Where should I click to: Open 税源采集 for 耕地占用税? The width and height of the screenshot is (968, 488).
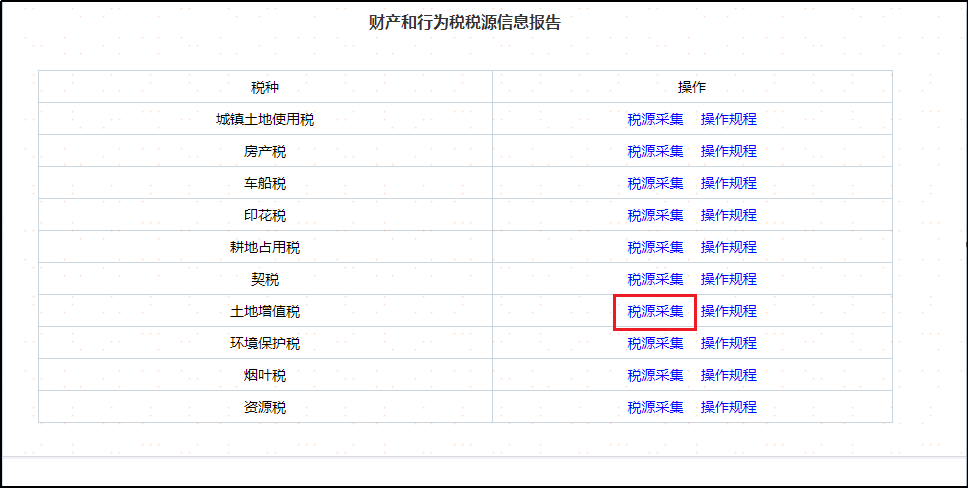pyautogui.click(x=655, y=248)
